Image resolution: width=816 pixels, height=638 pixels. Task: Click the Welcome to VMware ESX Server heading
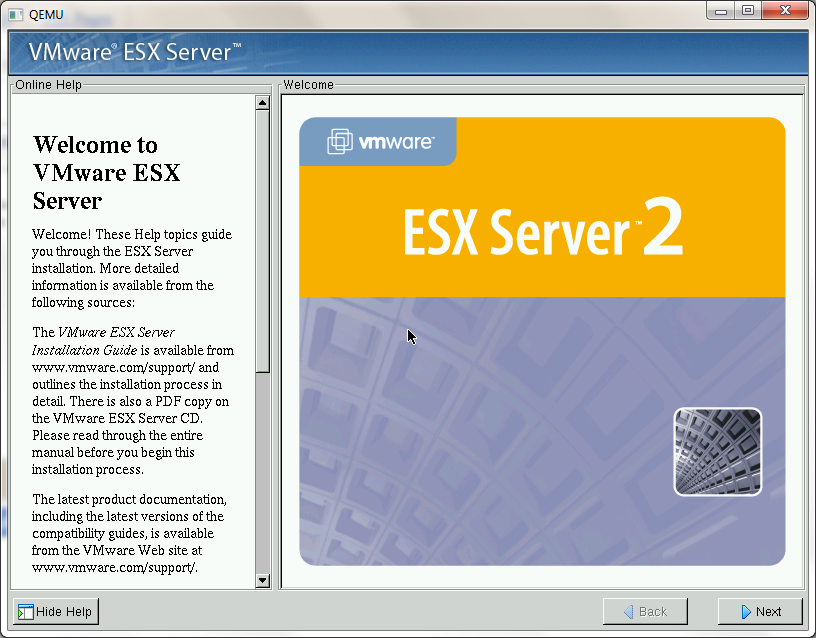106,172
